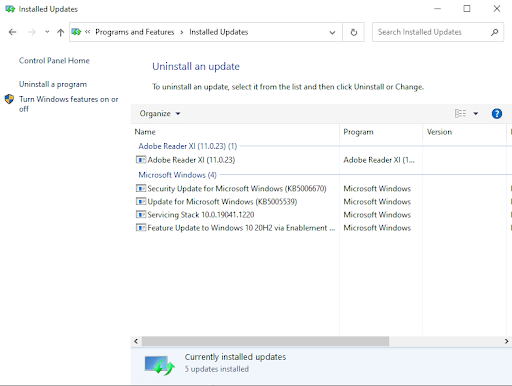
Task: Select Update for Microsoft Windows KB5005539
Action: (x=222, y=202)
